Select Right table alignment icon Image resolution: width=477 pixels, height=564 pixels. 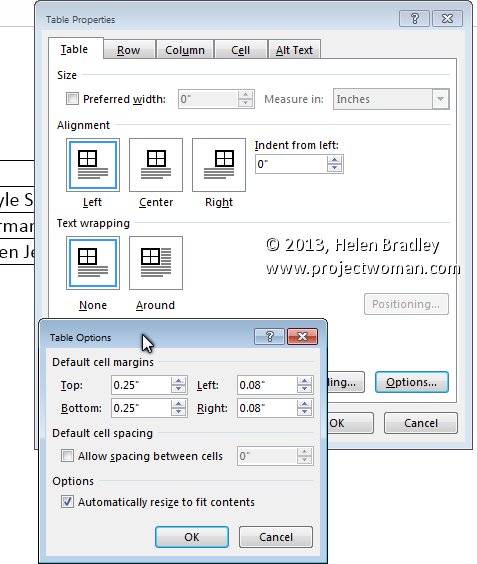pos(219,165)
